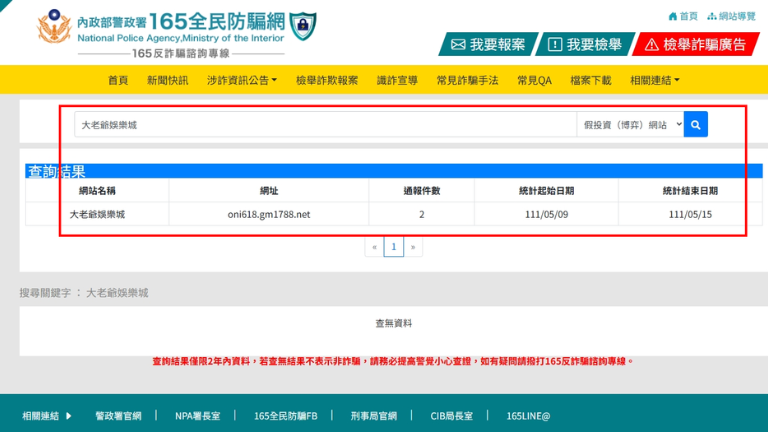Open the 165LINE@ footer link
This screenshot has height=432, width=768.
(x=528, y=416)
